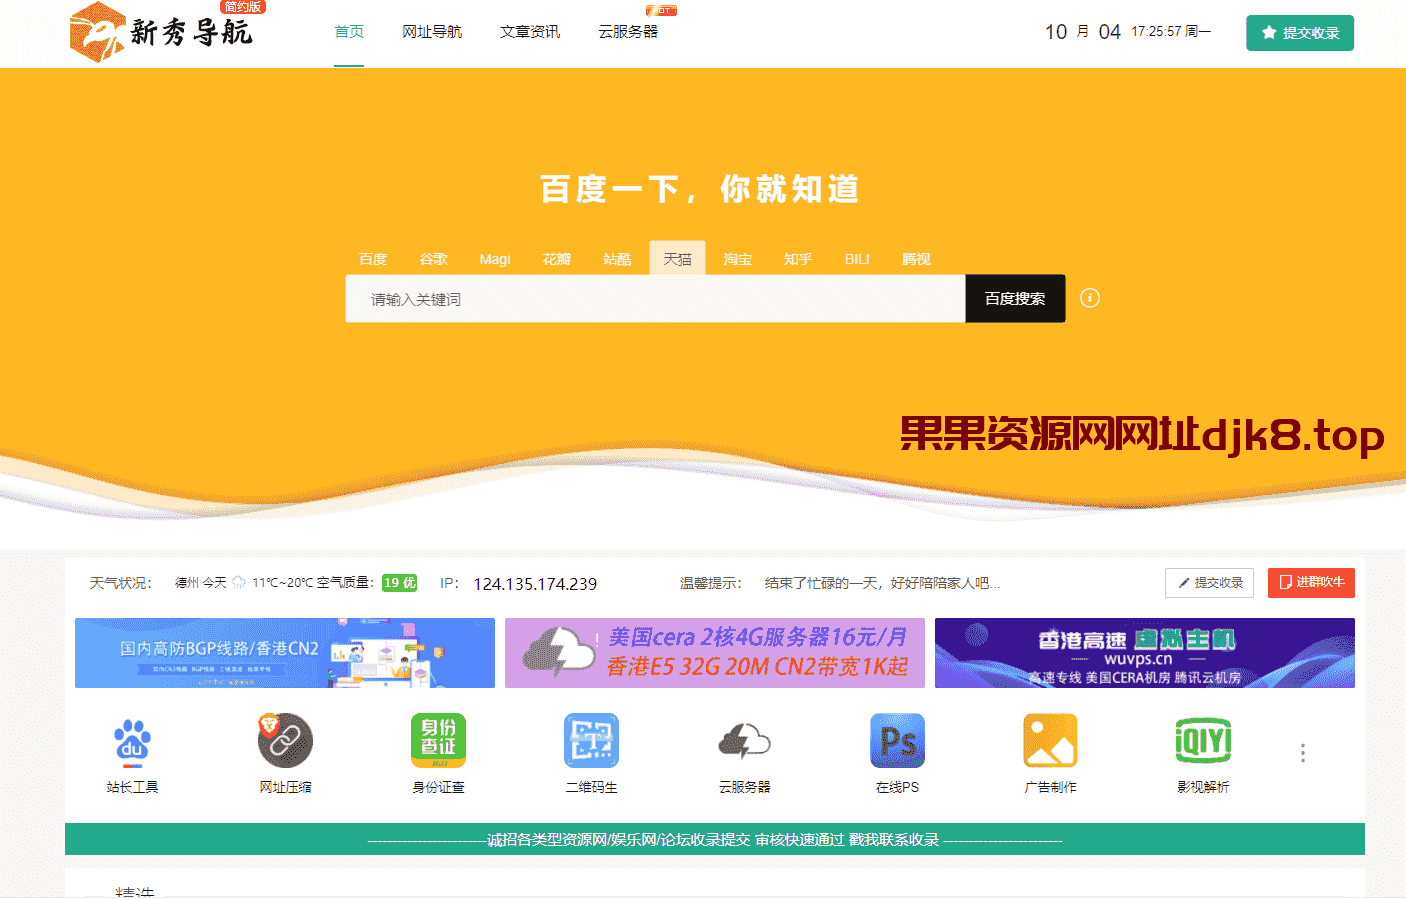Open the 二维码生 QR code generator icon
The image size is (1406, 900).
click(x=591, y=750)
